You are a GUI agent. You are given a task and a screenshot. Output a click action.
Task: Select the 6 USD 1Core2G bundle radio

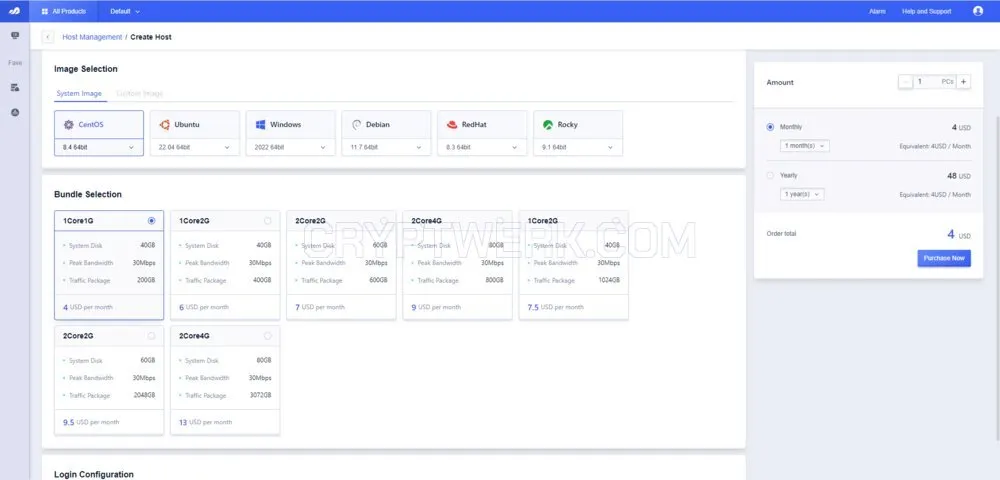pyautogui.click(x=267, y=221)
